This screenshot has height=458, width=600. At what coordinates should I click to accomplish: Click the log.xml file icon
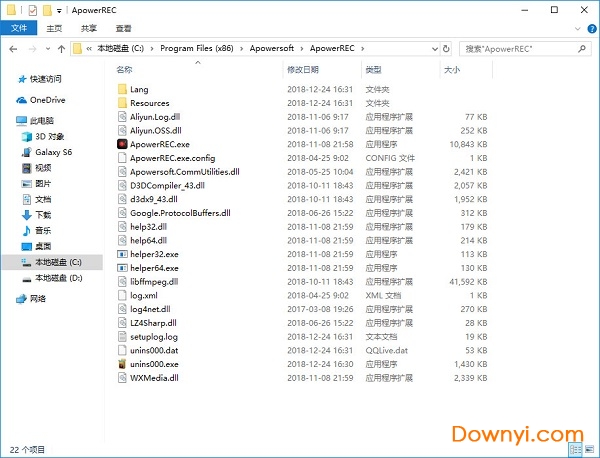click(122, 295)
